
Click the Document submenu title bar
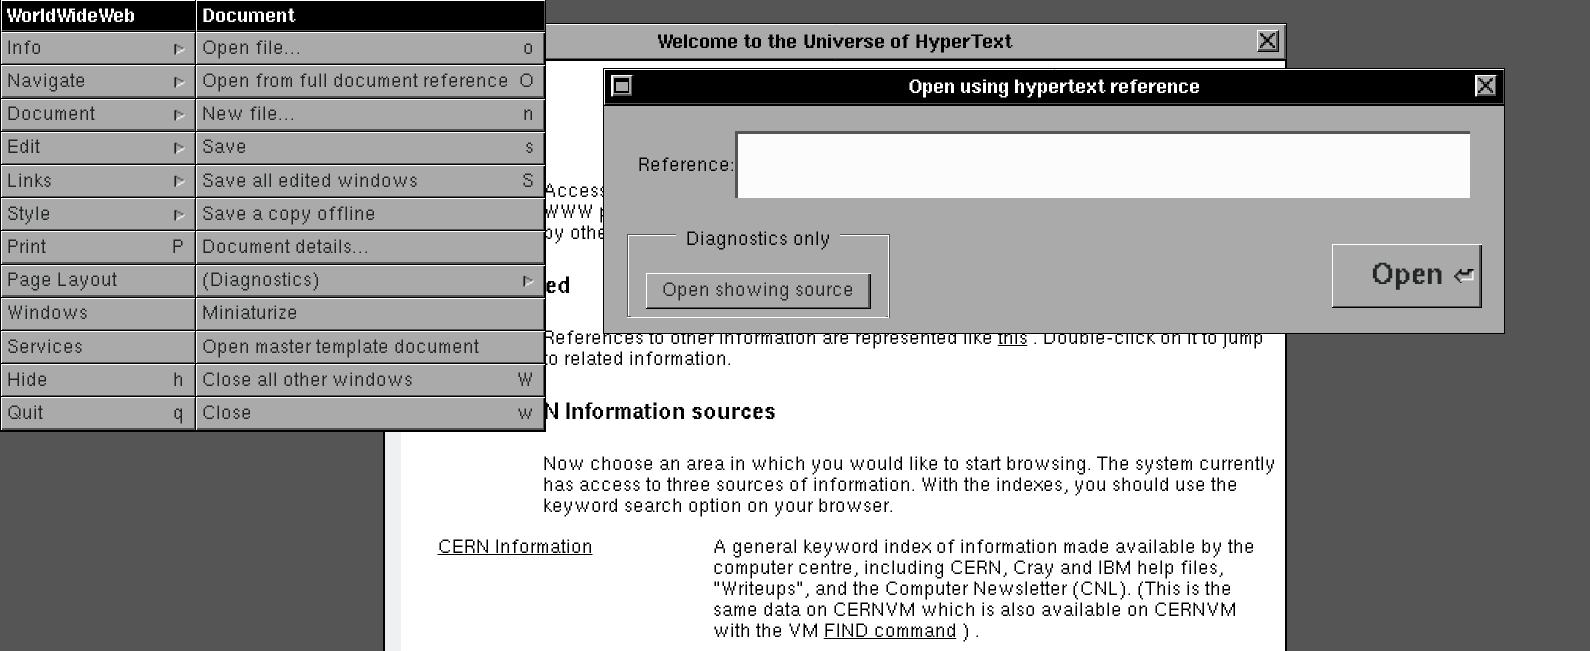(x=370, y=15)
